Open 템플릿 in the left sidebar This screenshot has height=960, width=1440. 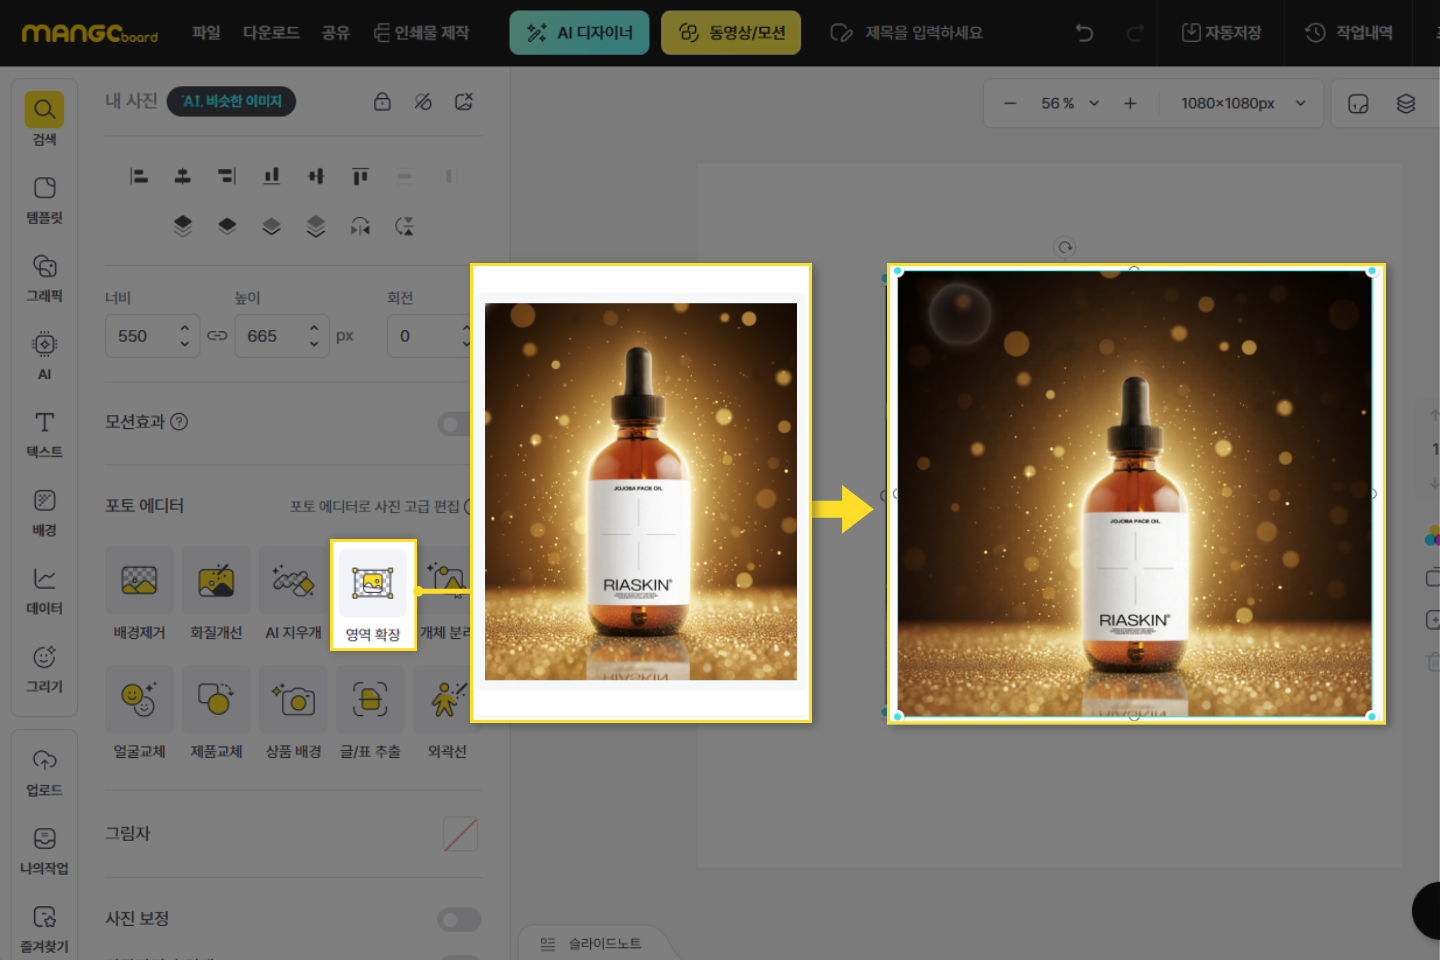45,199
